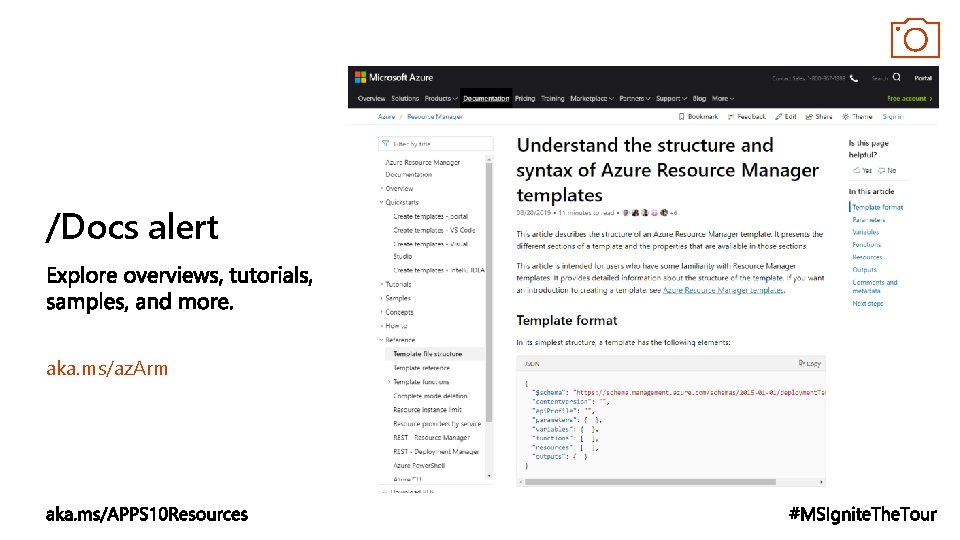Image resolution: width=960 pixels, height=540 pixels.
Task: Jump to Outputs section link
Action: (x=864, y=269)
